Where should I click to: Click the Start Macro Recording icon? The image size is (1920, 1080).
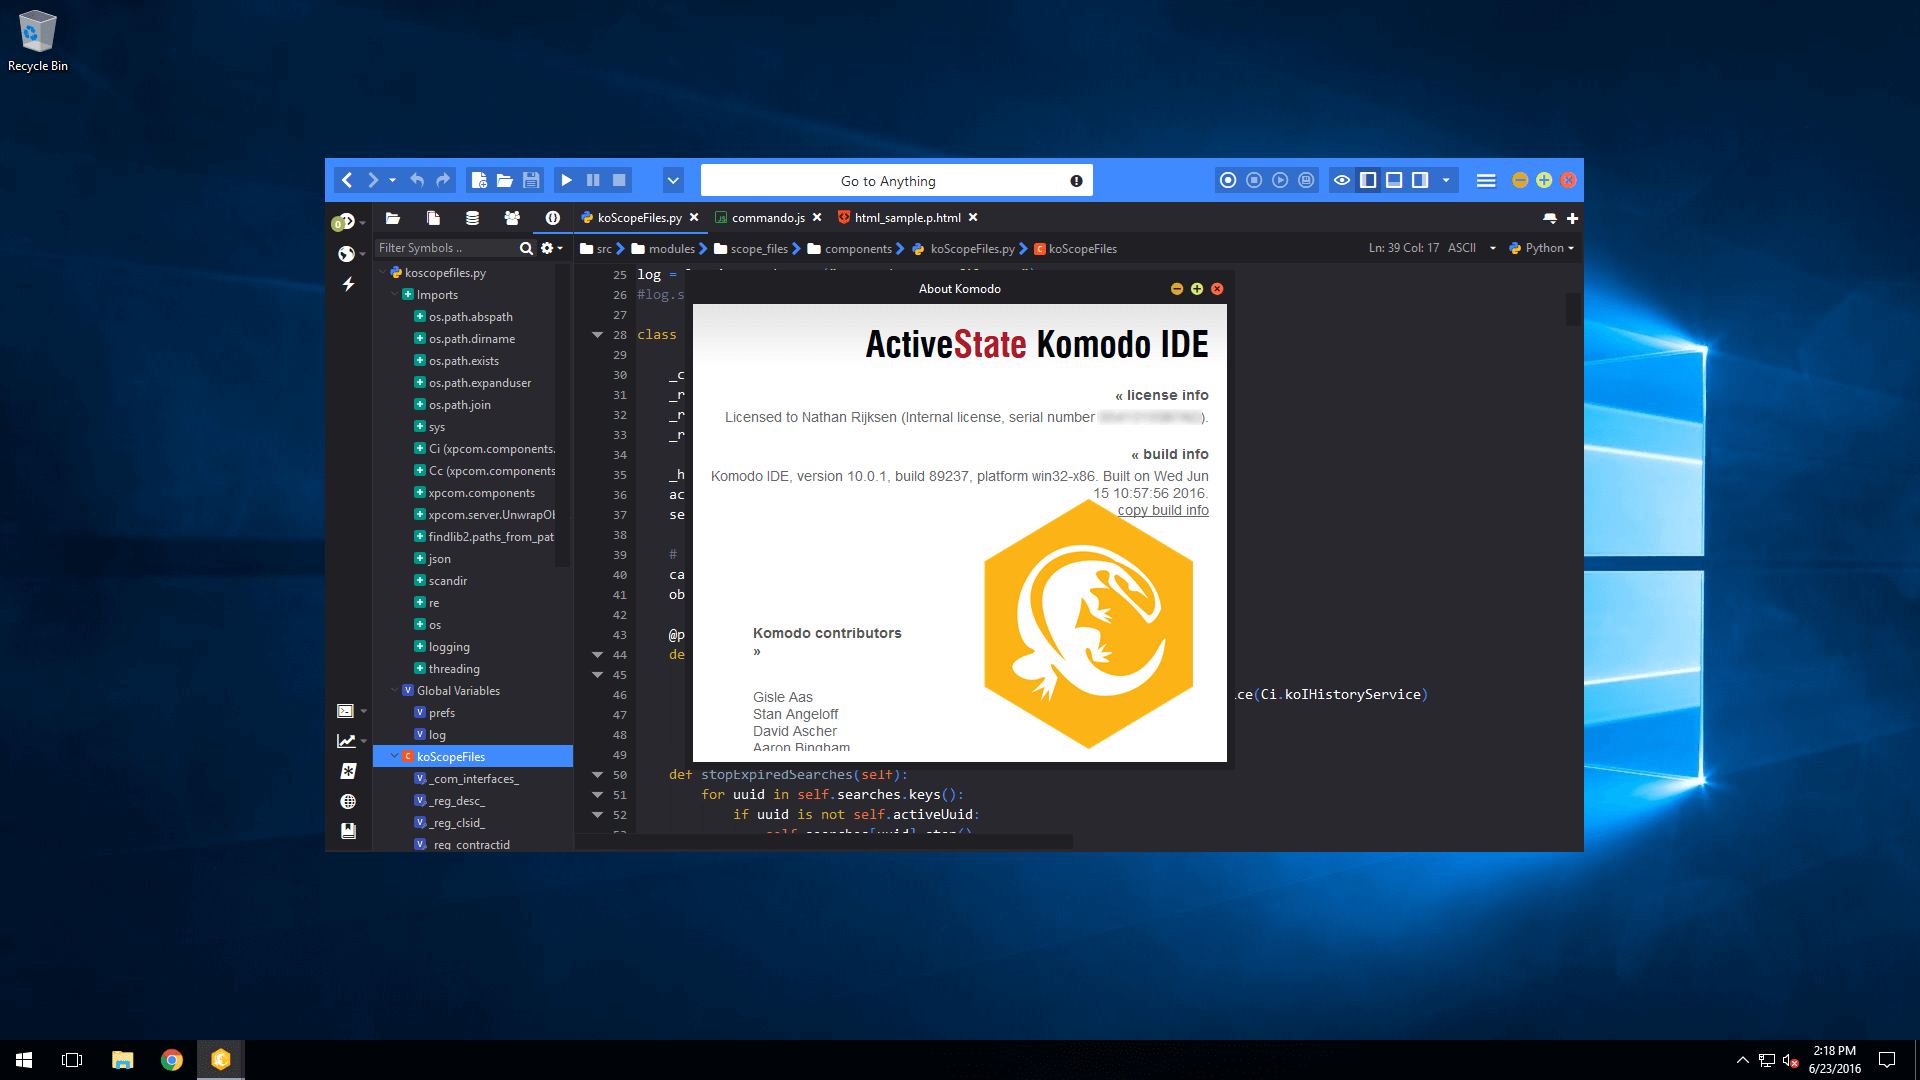coord(1227,181)
